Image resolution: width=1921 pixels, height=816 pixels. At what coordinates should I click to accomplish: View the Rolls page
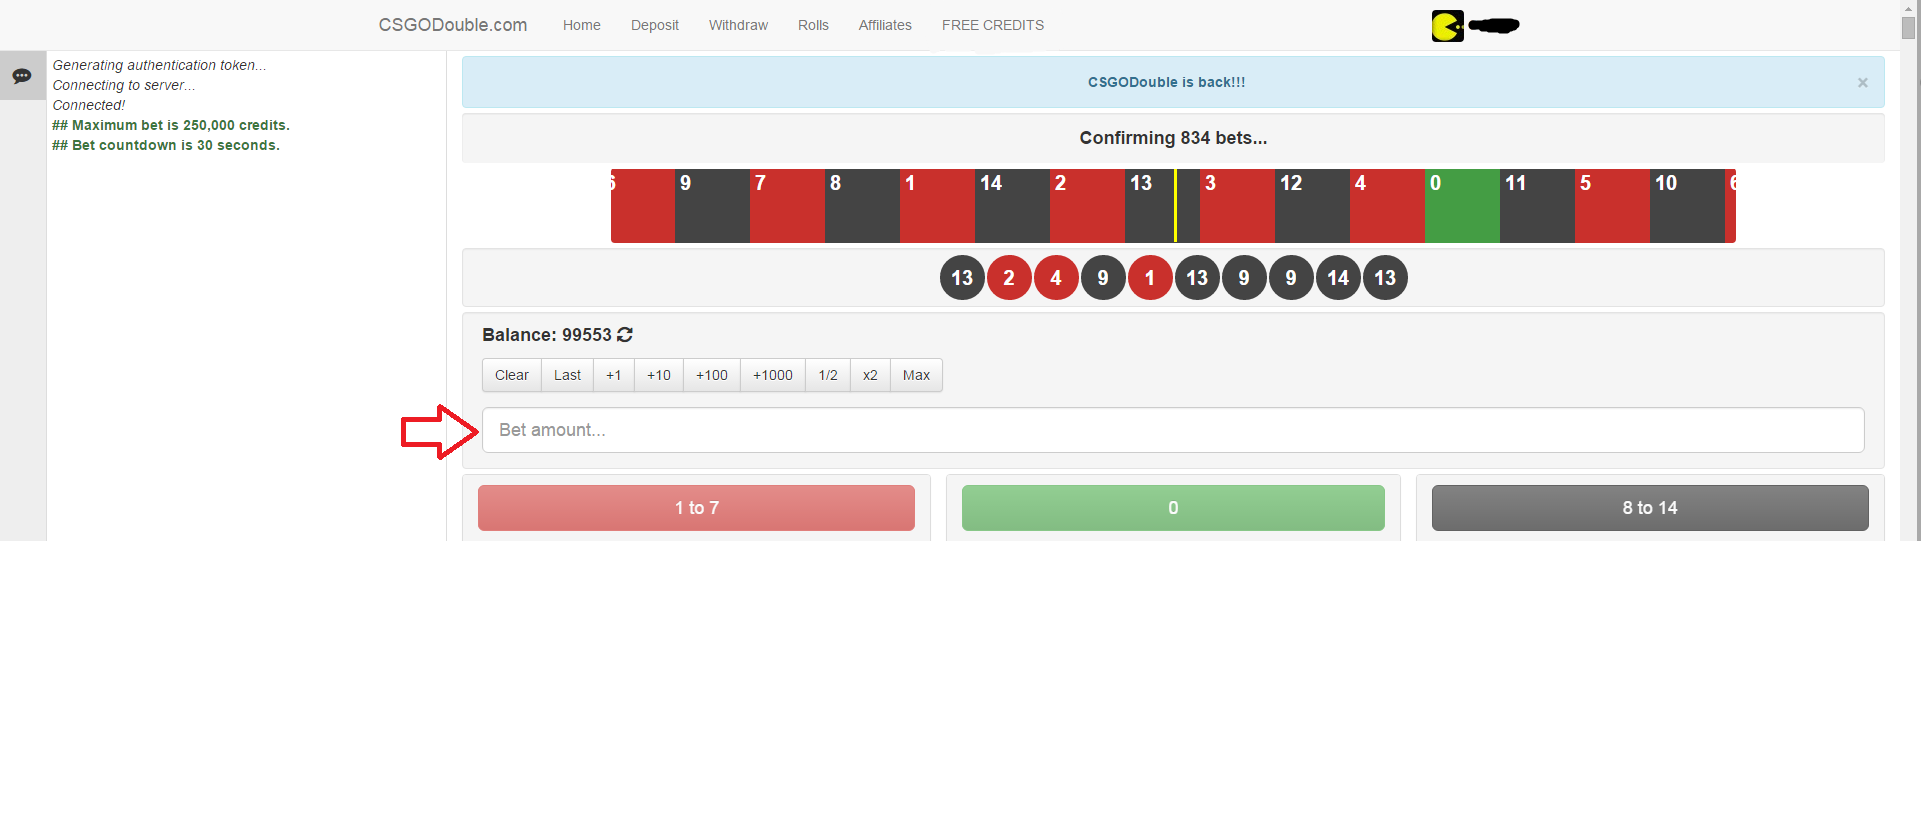(813, 25)
